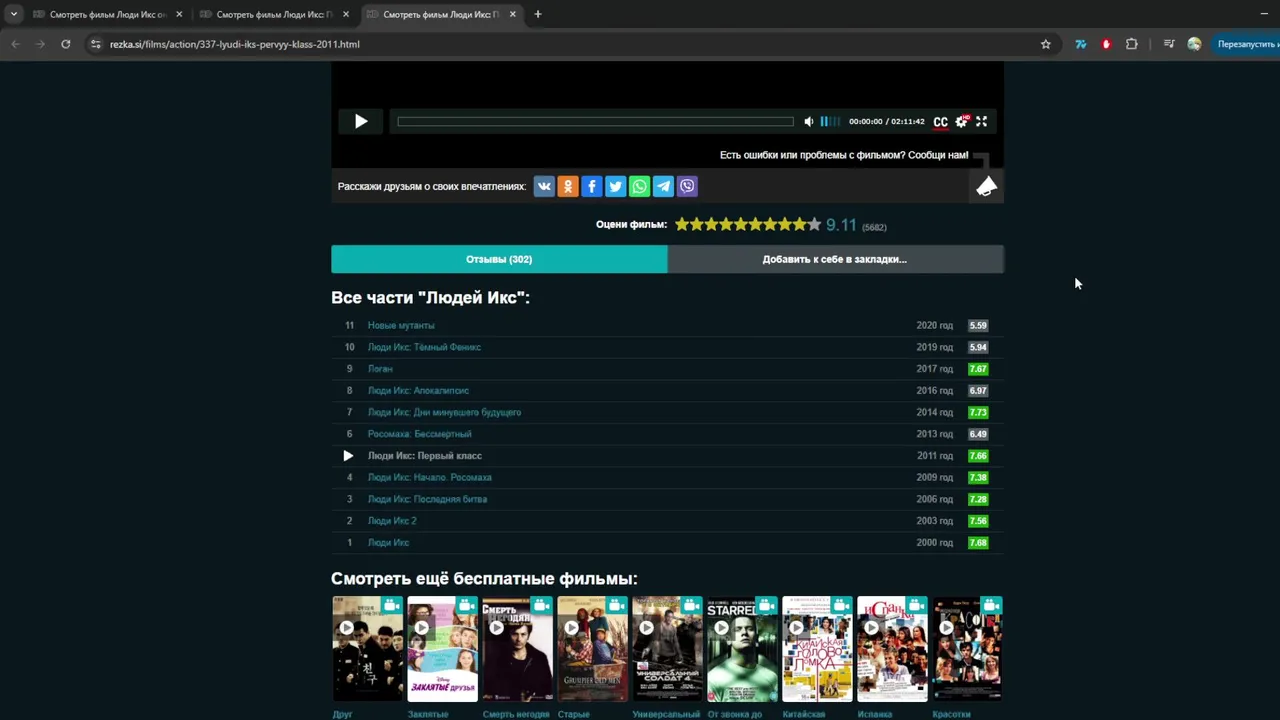
Task: Open Люди Икс 2 link
Action: [392, 521]
